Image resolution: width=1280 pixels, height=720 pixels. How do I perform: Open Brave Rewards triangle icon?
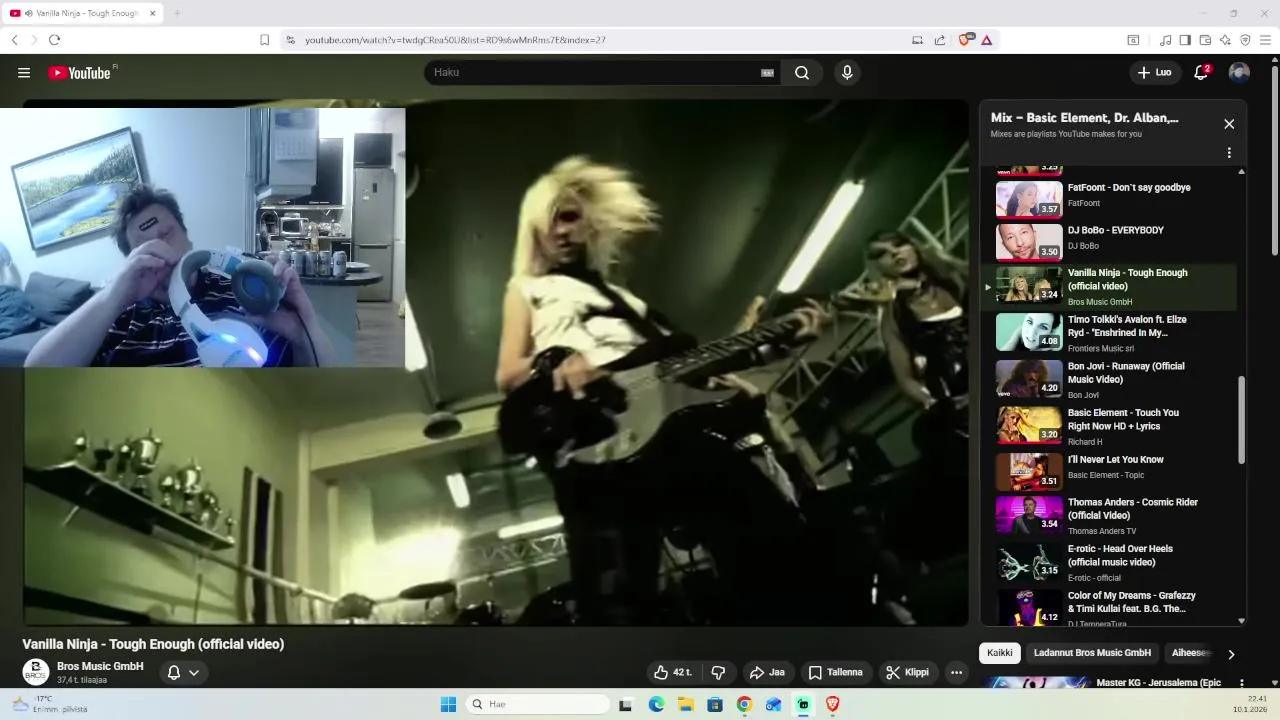[986, 40]
